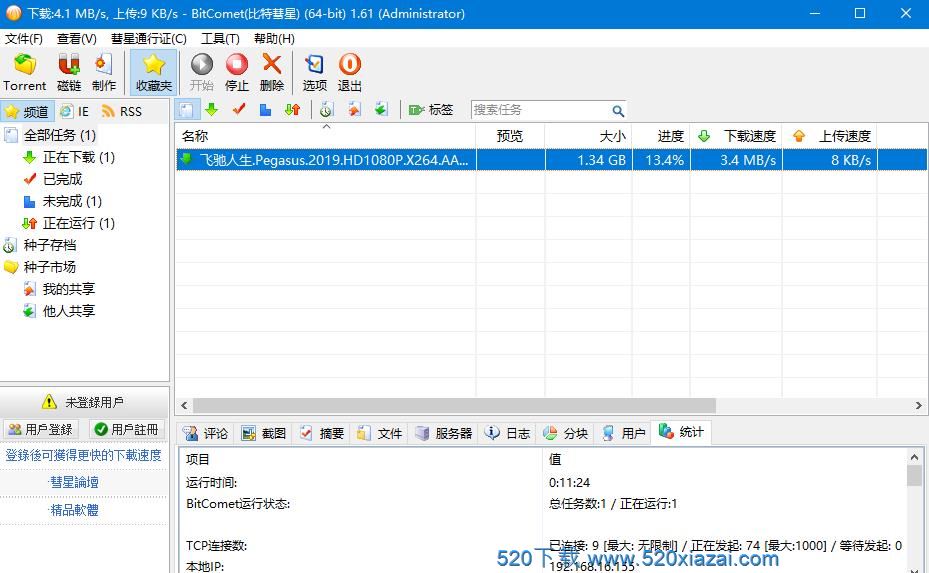Select the 飞驰人生.Pegasus.2019 task row
This screenshot has height=573, width=929.
pyautogui.click(x=552, y=160)
